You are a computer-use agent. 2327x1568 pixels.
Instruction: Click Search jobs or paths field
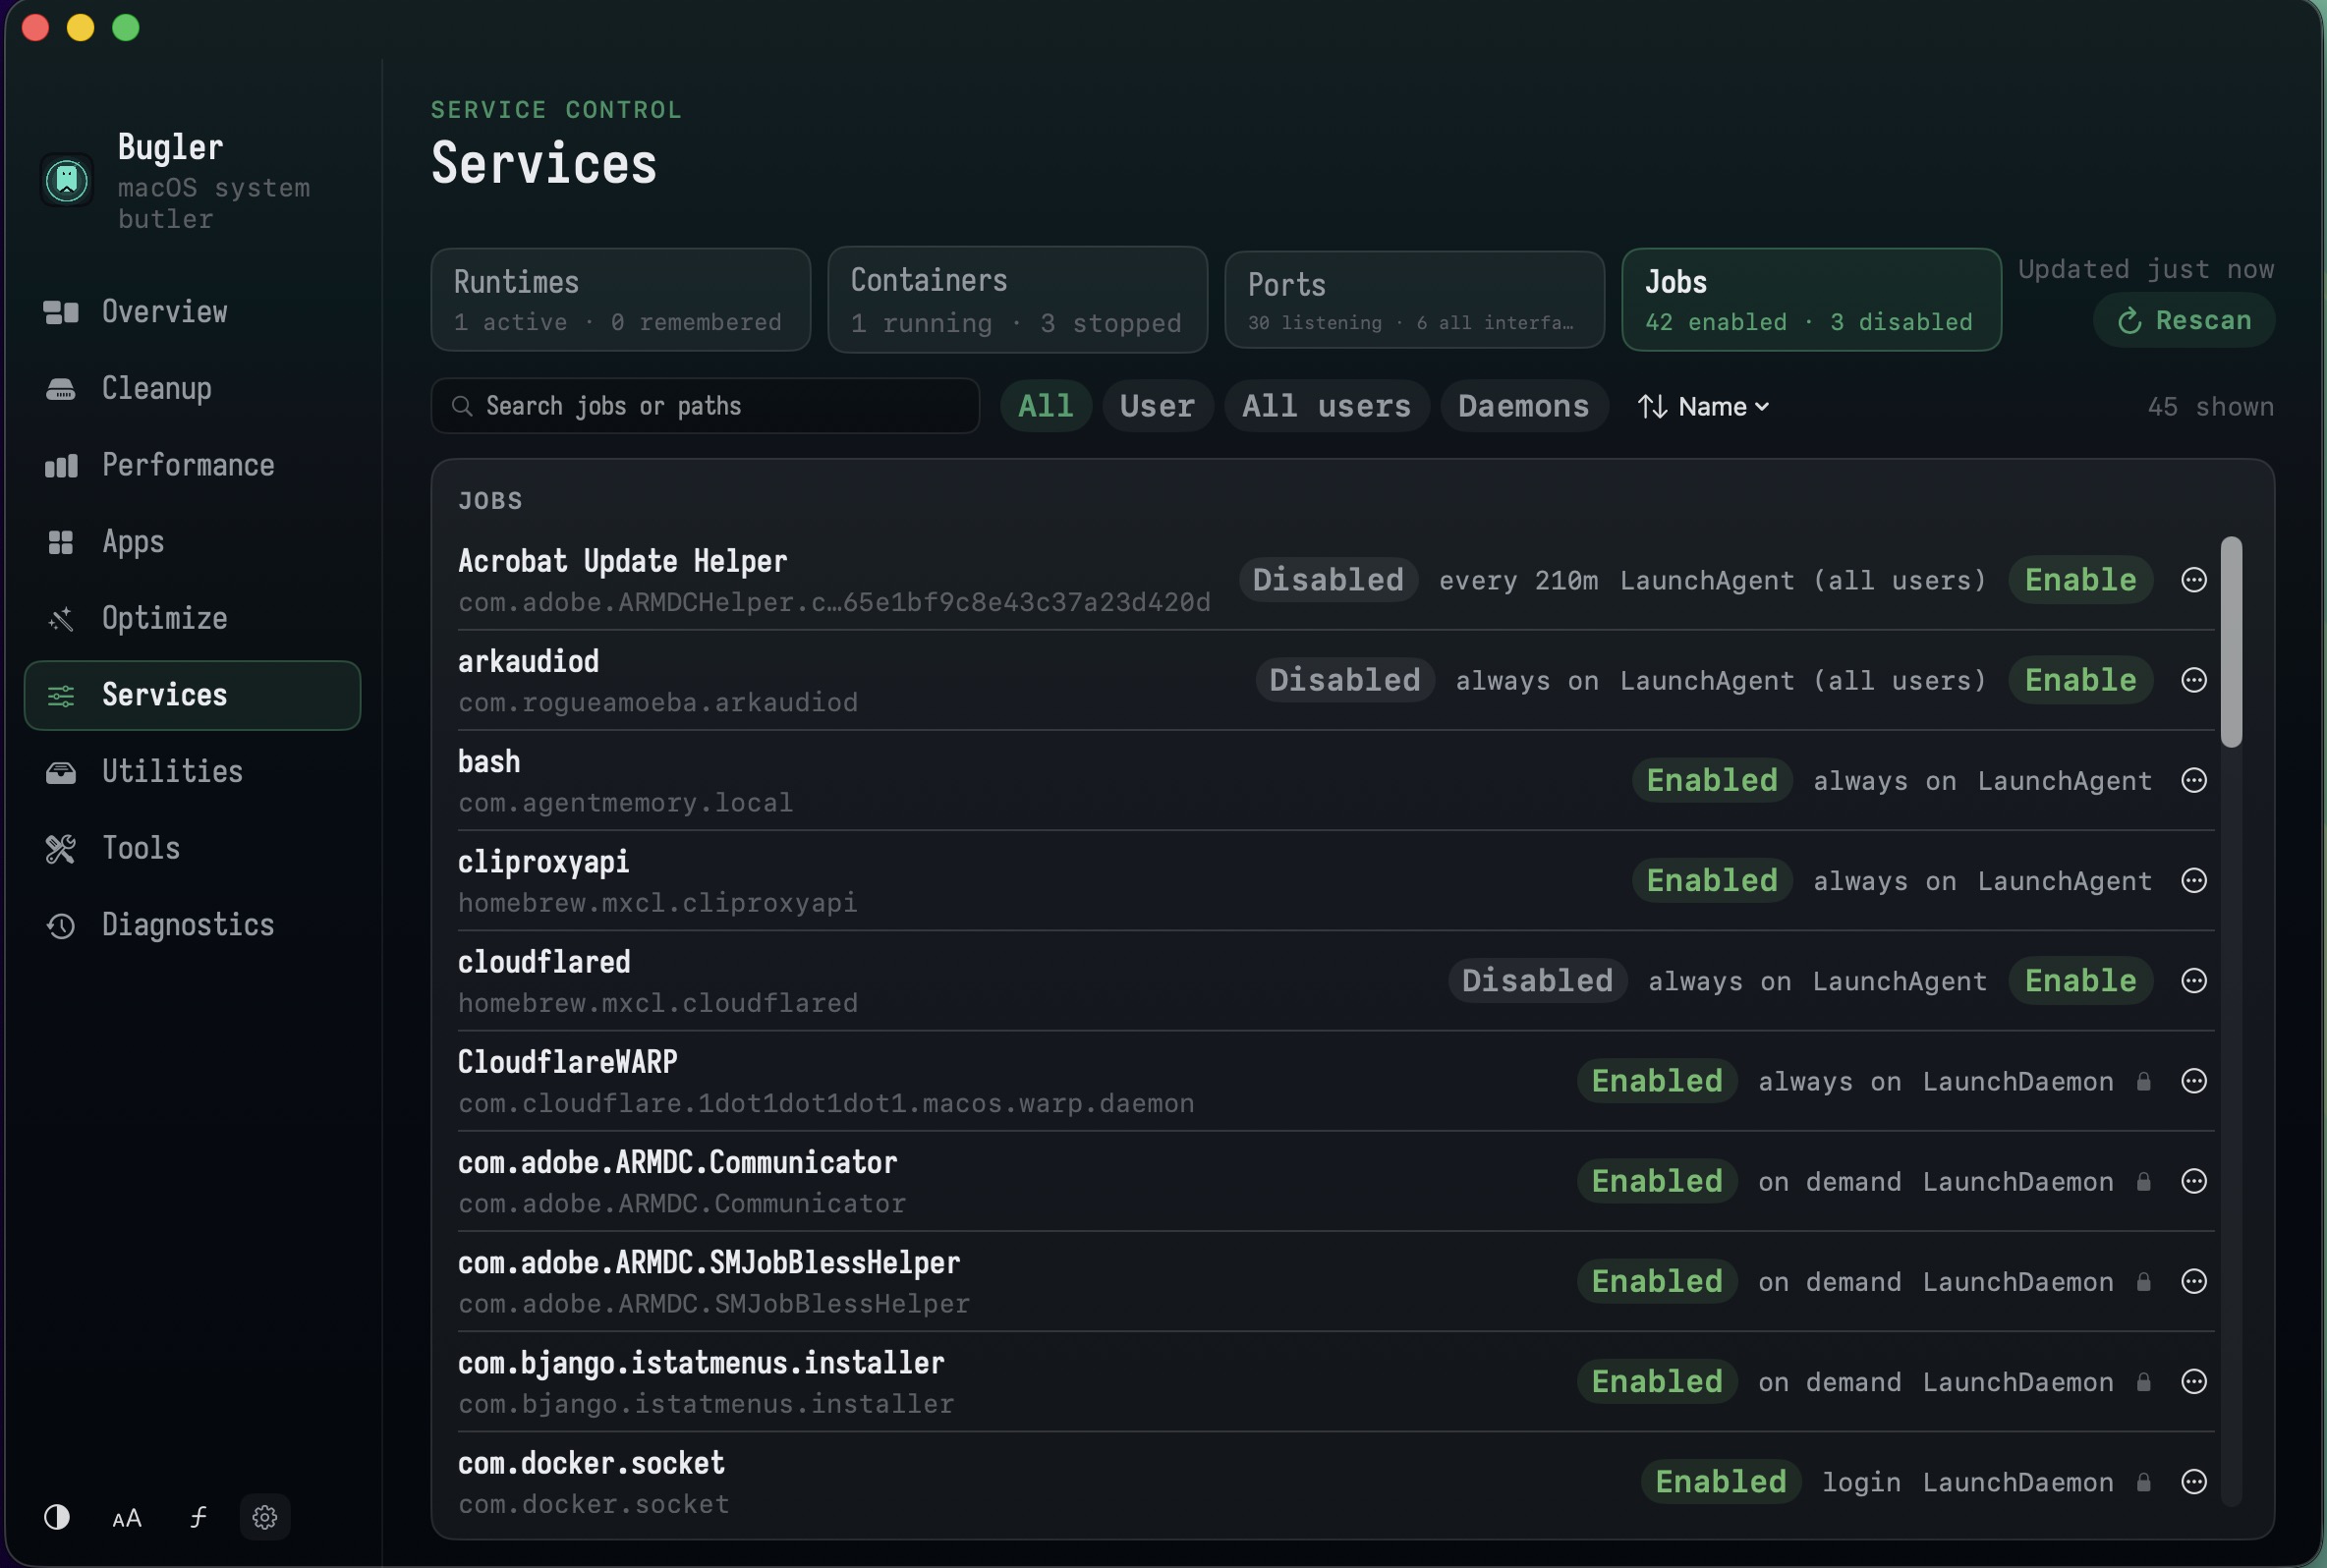coord(705,406)
